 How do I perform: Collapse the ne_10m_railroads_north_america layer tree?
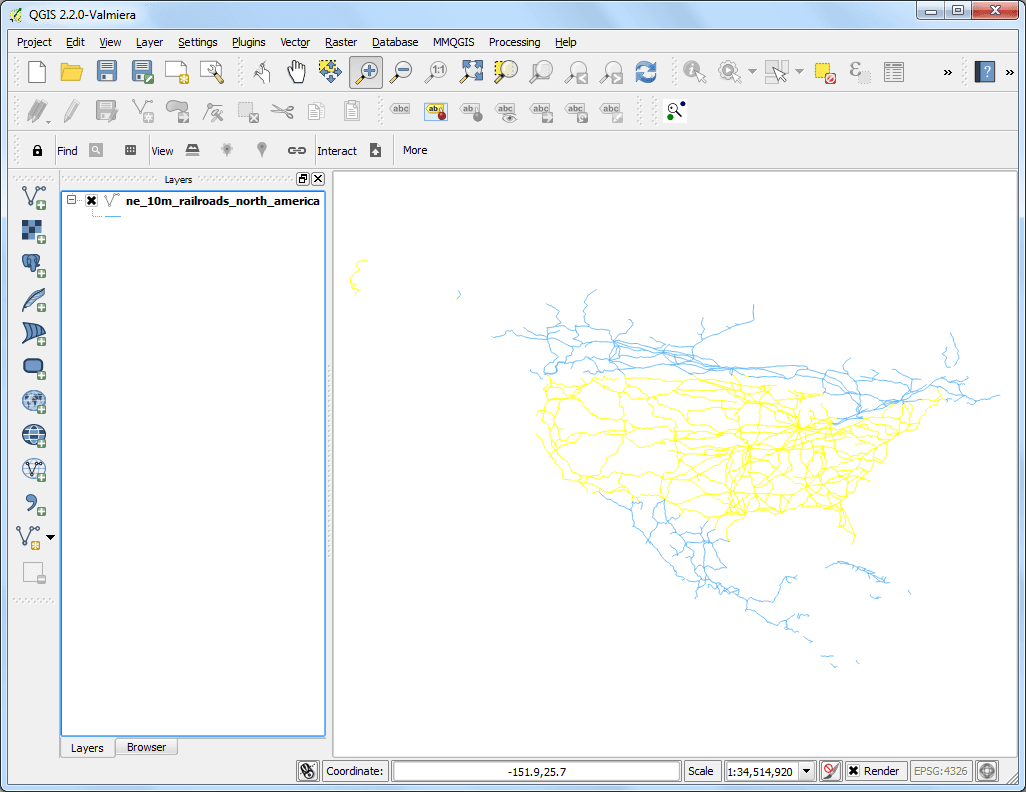tap(70, 199)
